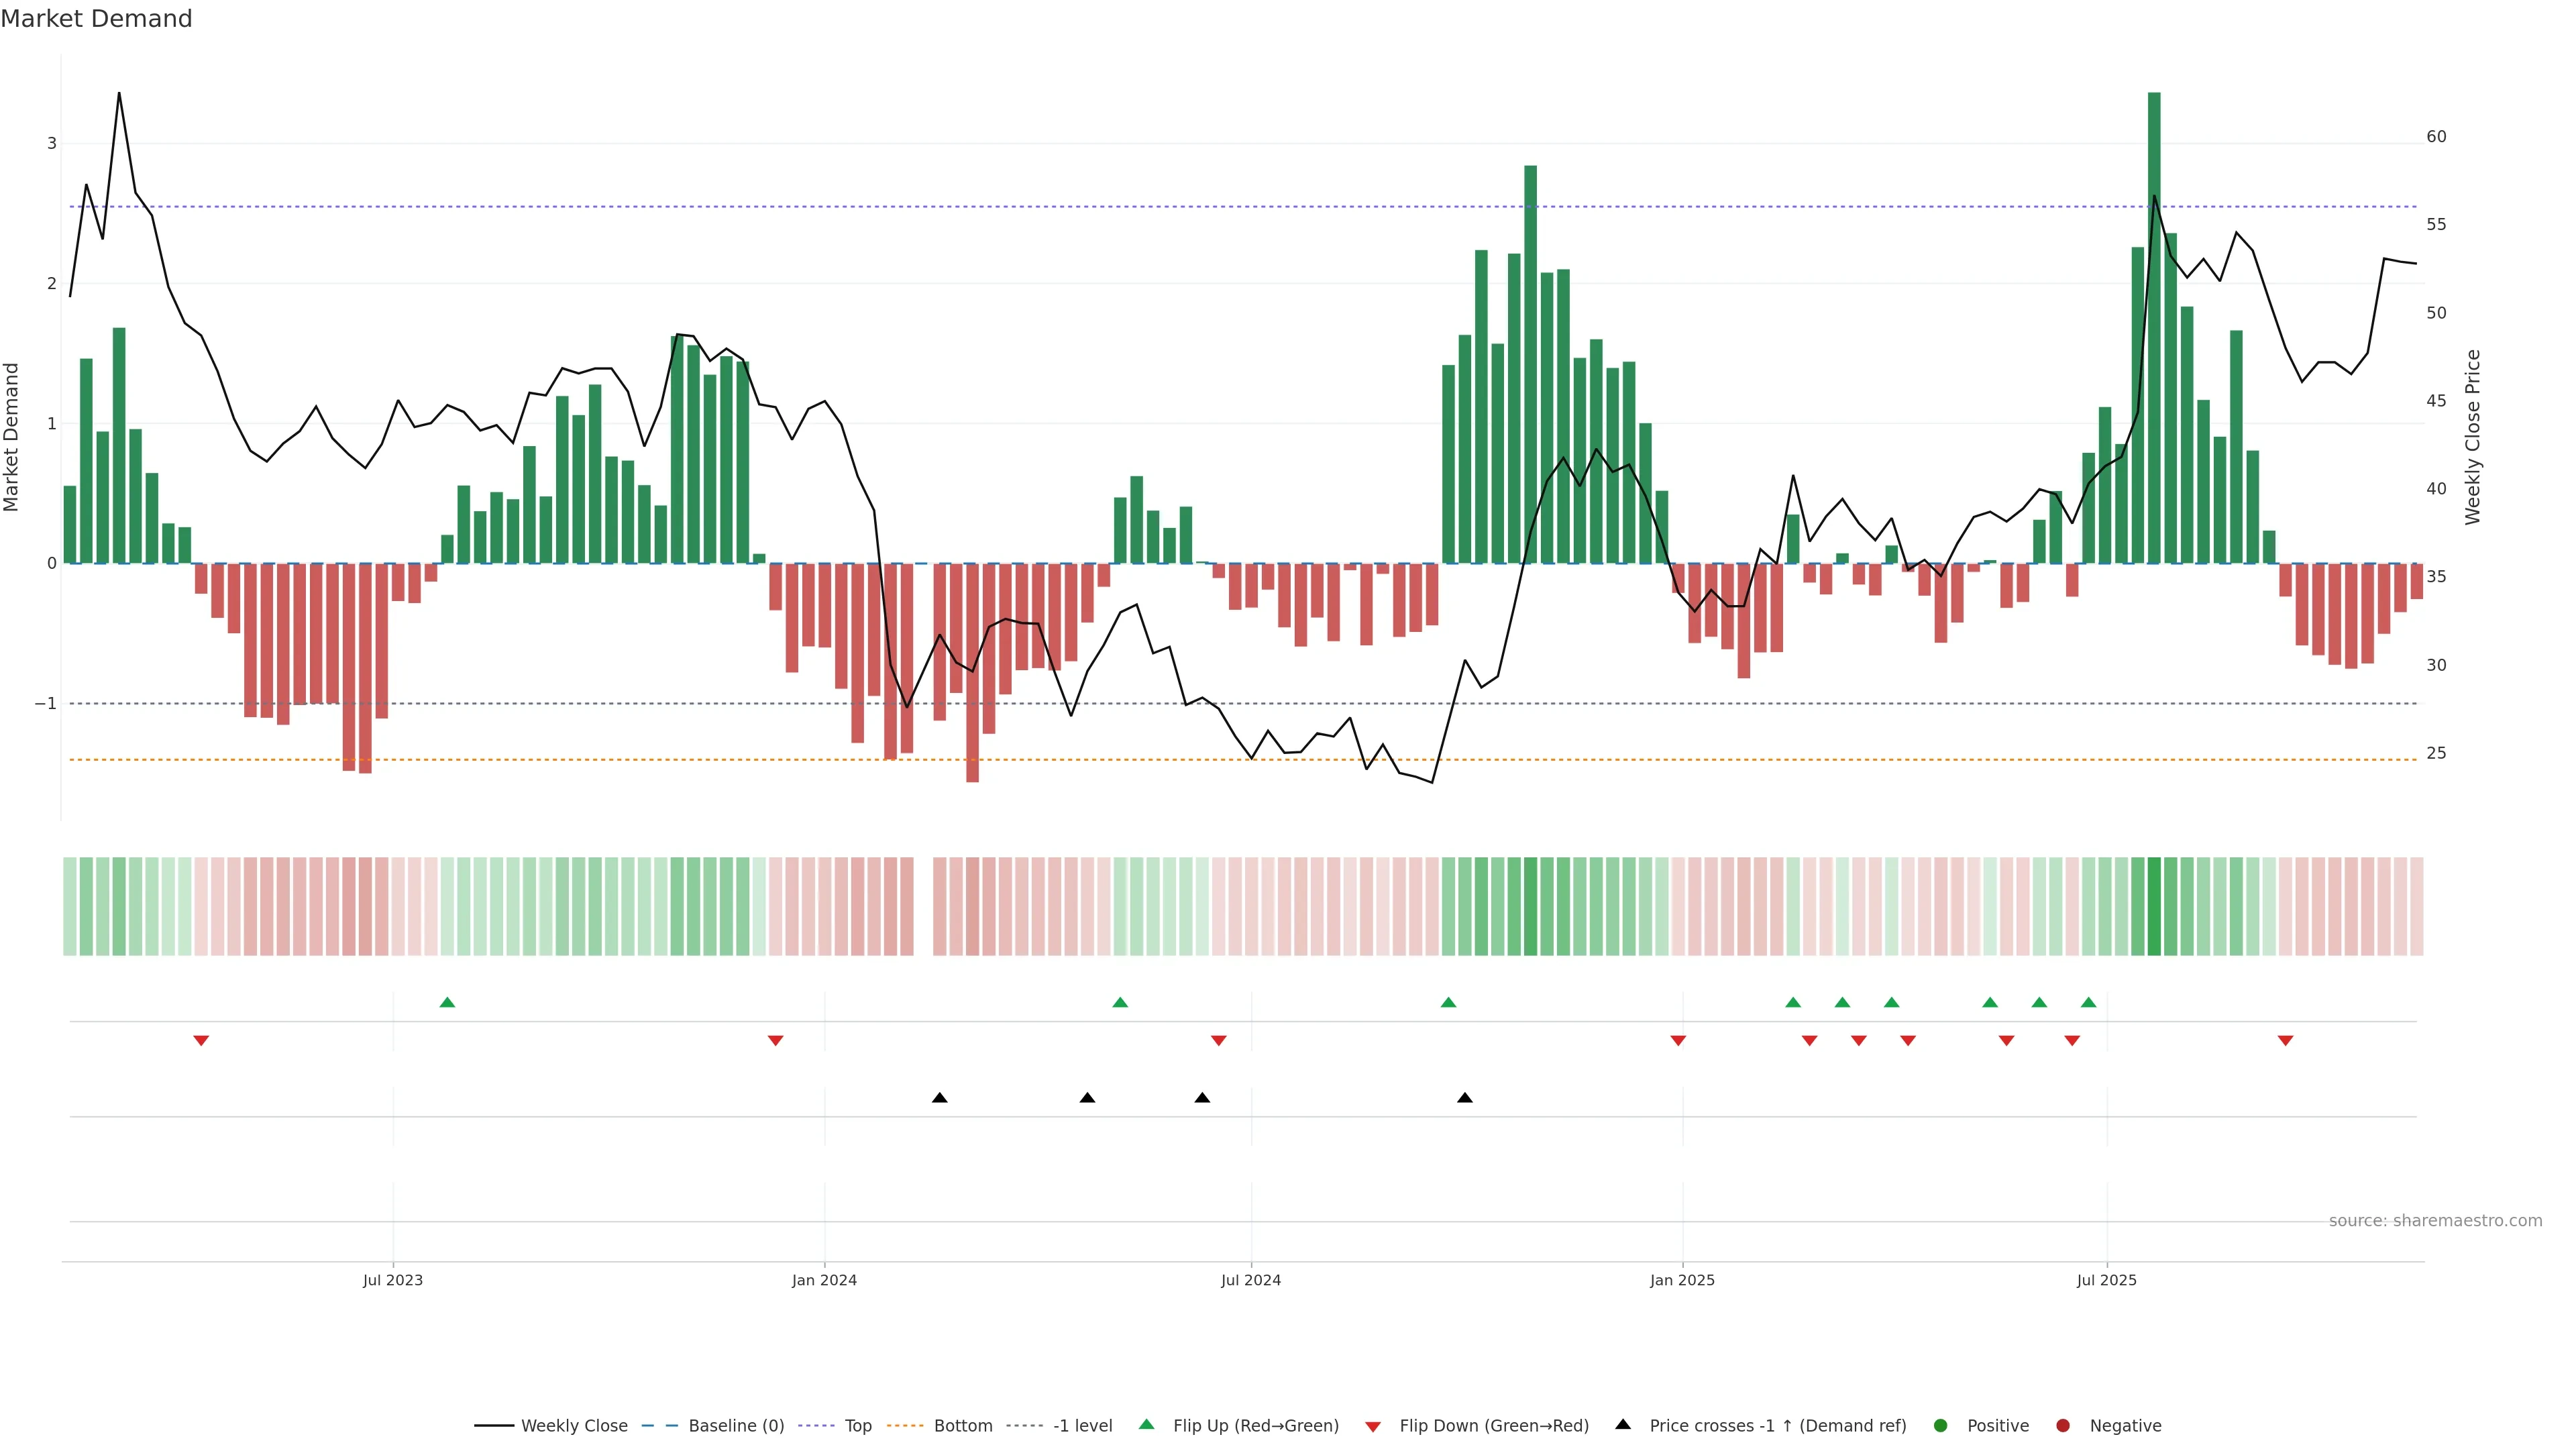2576x1449 pixels.
Task: Click the black Price crosses -1 legend triangle
Action: point(1623,1424)
